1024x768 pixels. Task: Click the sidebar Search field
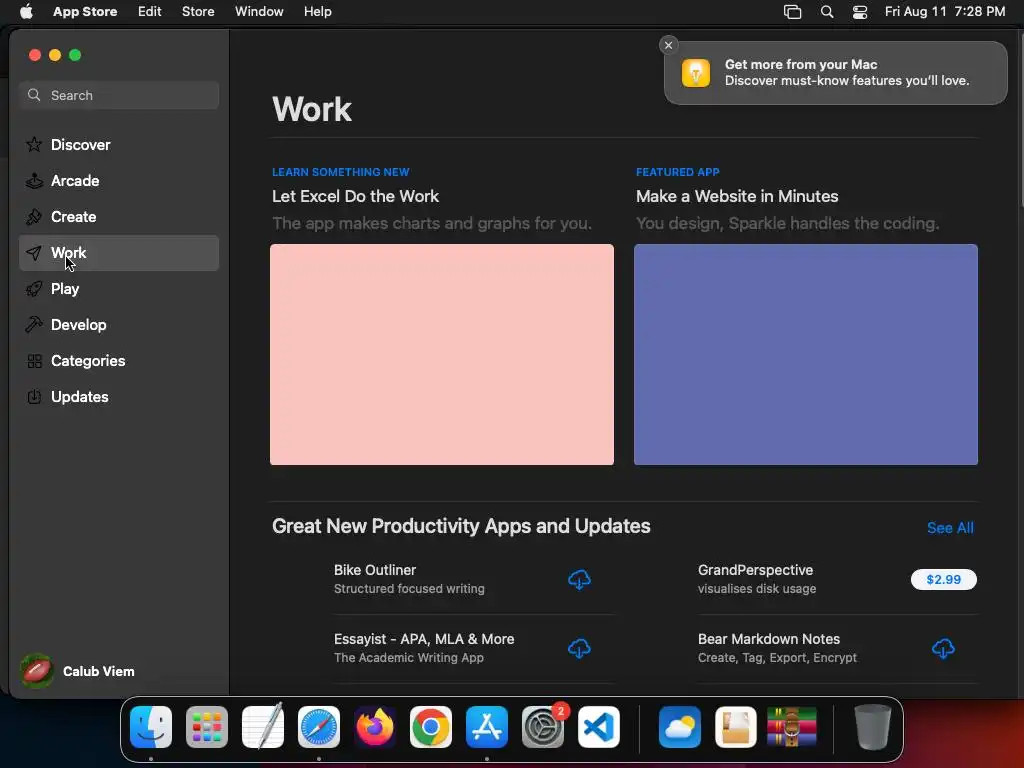coord(119,95)
